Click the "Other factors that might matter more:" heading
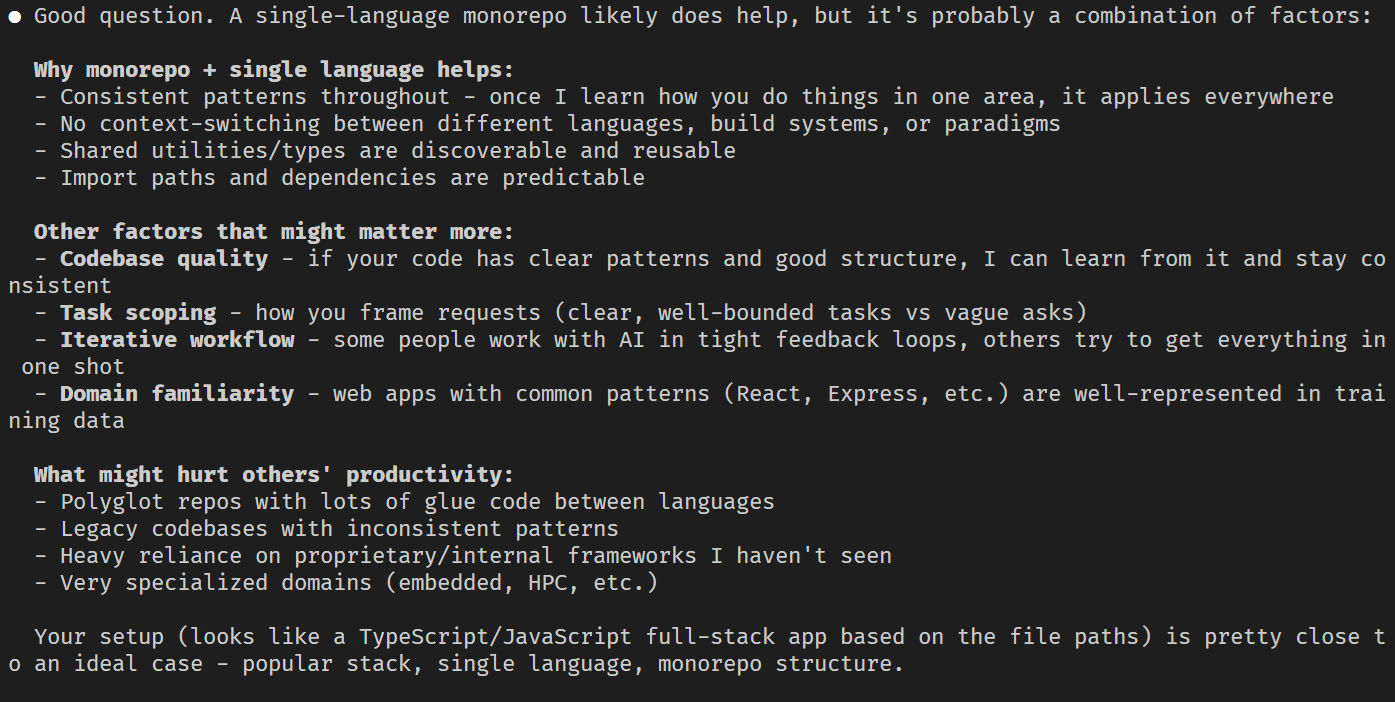This screenshot has height=702, width=1395. coord(273,232)
